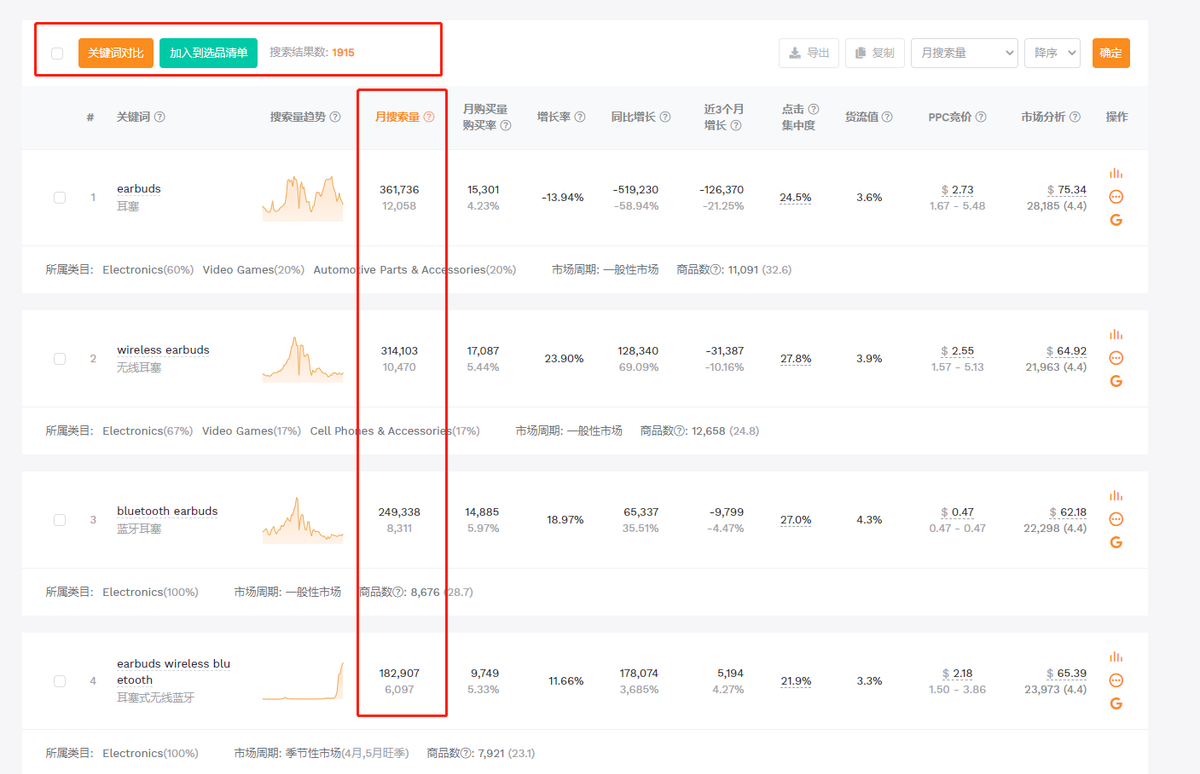Select the checkbox for the earbuds keyword
Viewport: 1200px width, 774px height.
(58, 197)
